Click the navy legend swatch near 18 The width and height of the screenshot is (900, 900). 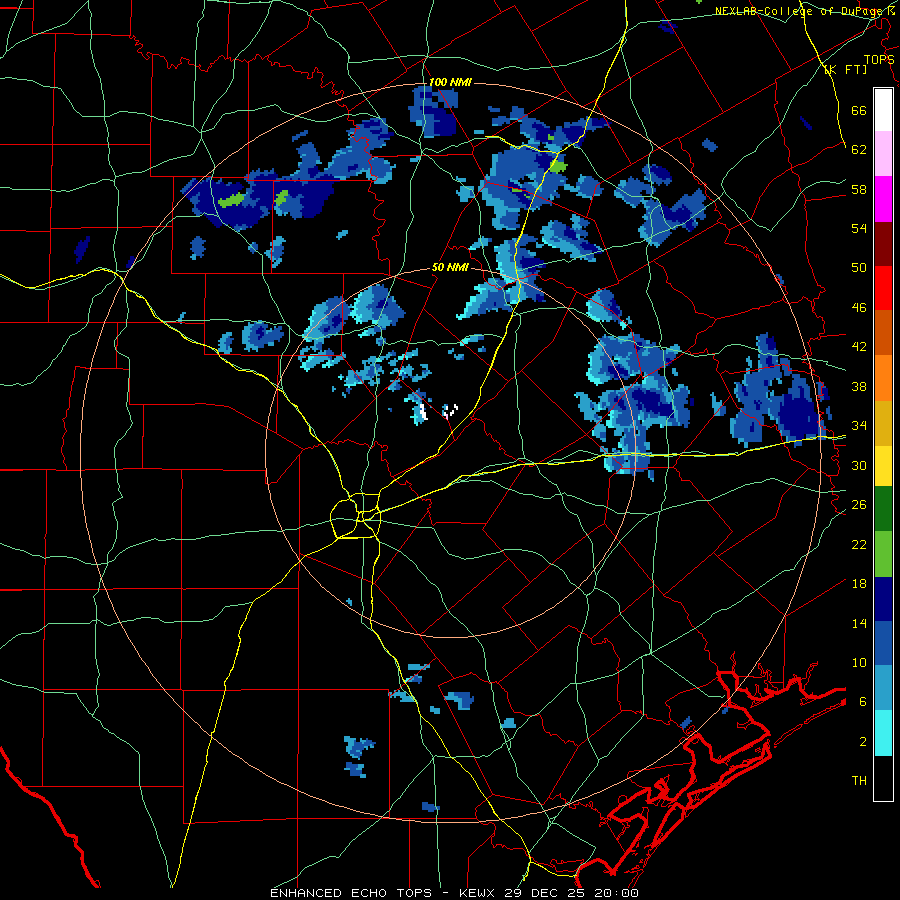click(x=883, y=599)
